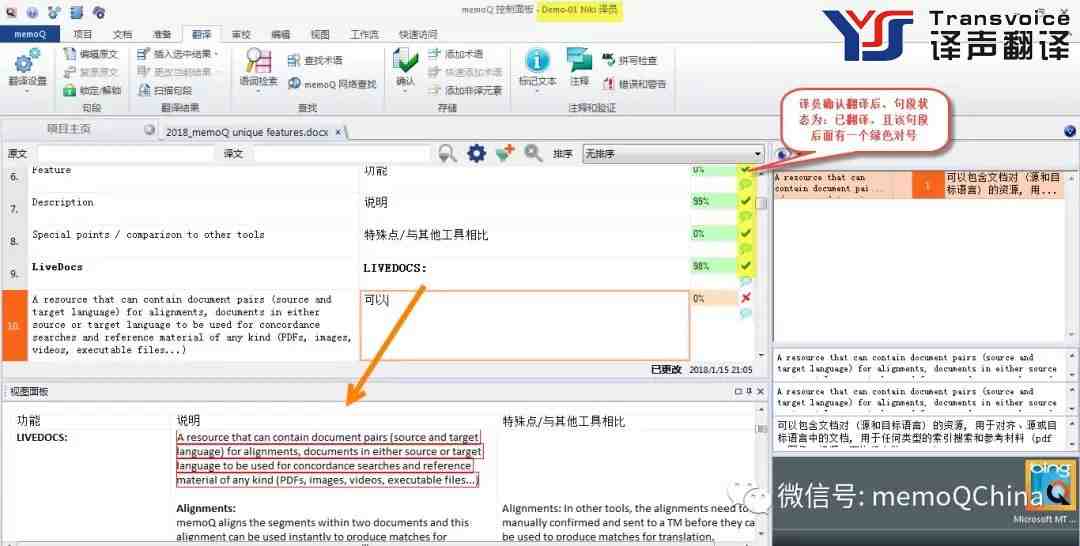Switch to the 审校 ribbon tab
Viewport: 1080px width, 546px height.
coord(241,34)
